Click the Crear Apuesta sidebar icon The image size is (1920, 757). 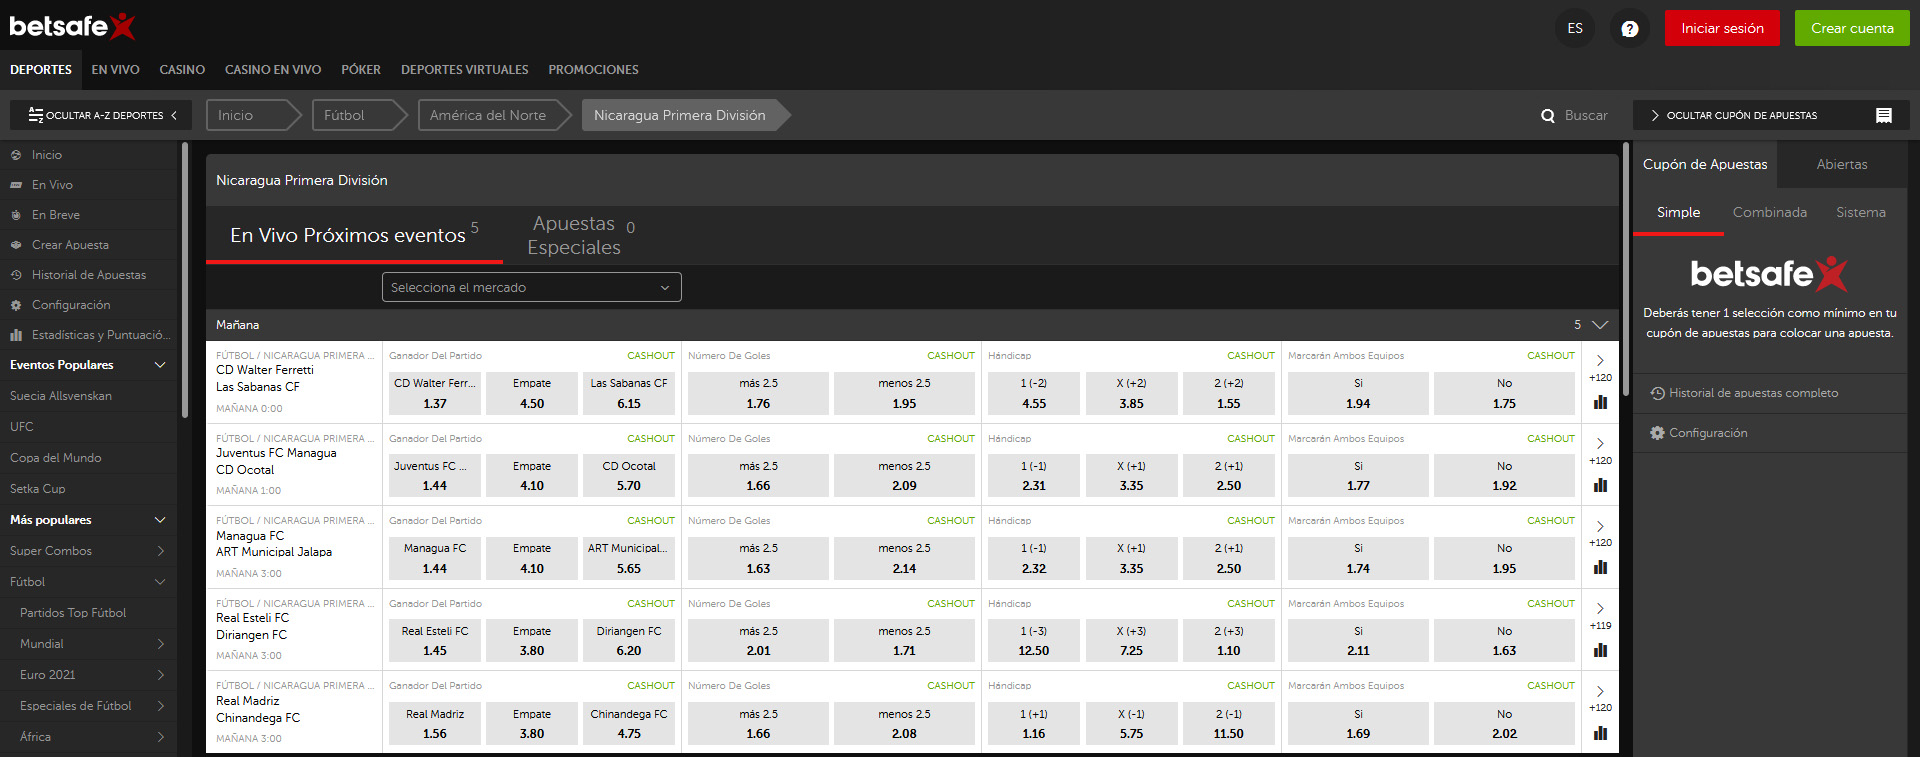(x=16, y=245)
